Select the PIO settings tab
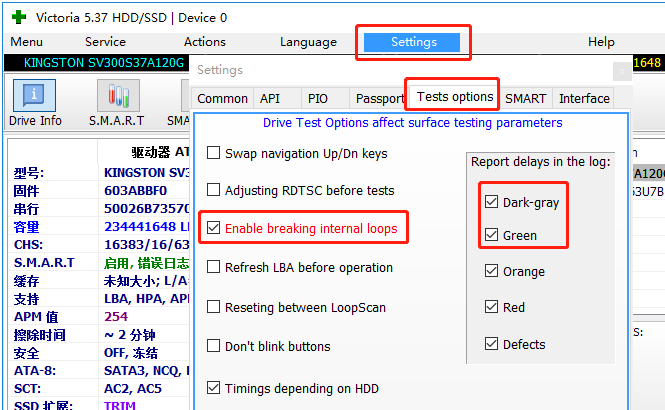The height and width of the screenshot is (410, 665). (318, 98)
